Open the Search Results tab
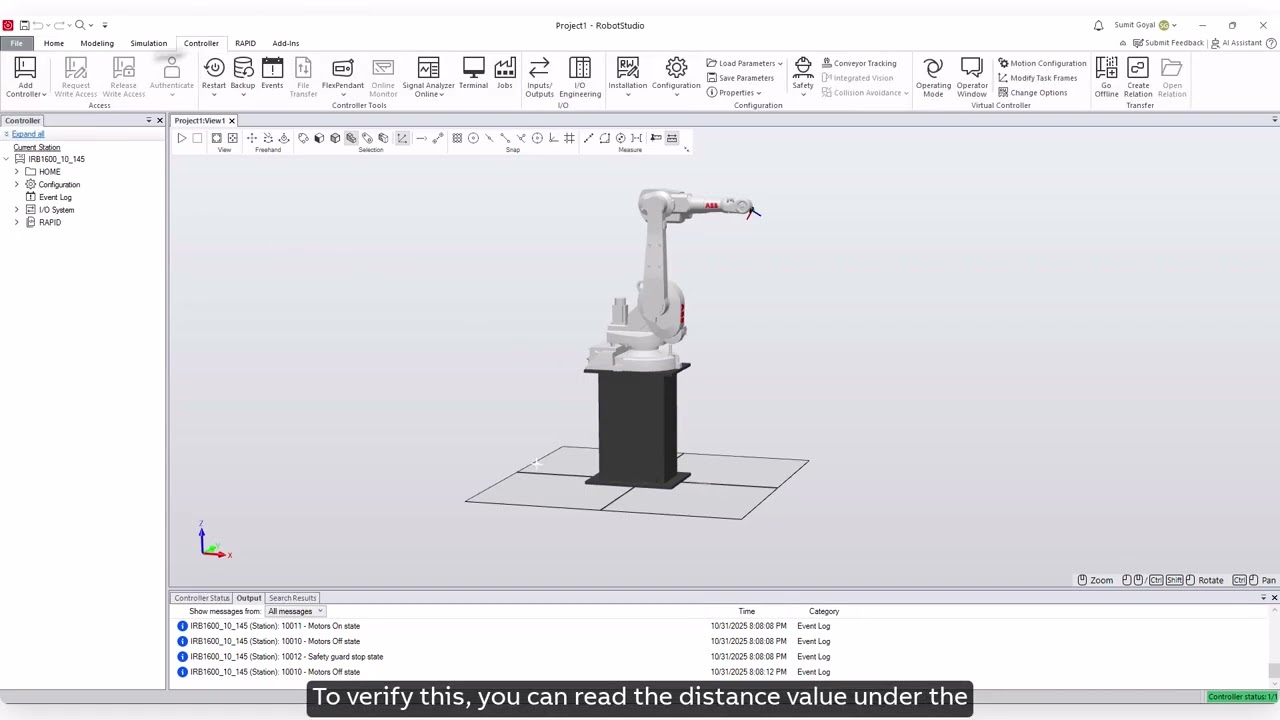This screenshot has height=720, width=1280. pos(292,598)
